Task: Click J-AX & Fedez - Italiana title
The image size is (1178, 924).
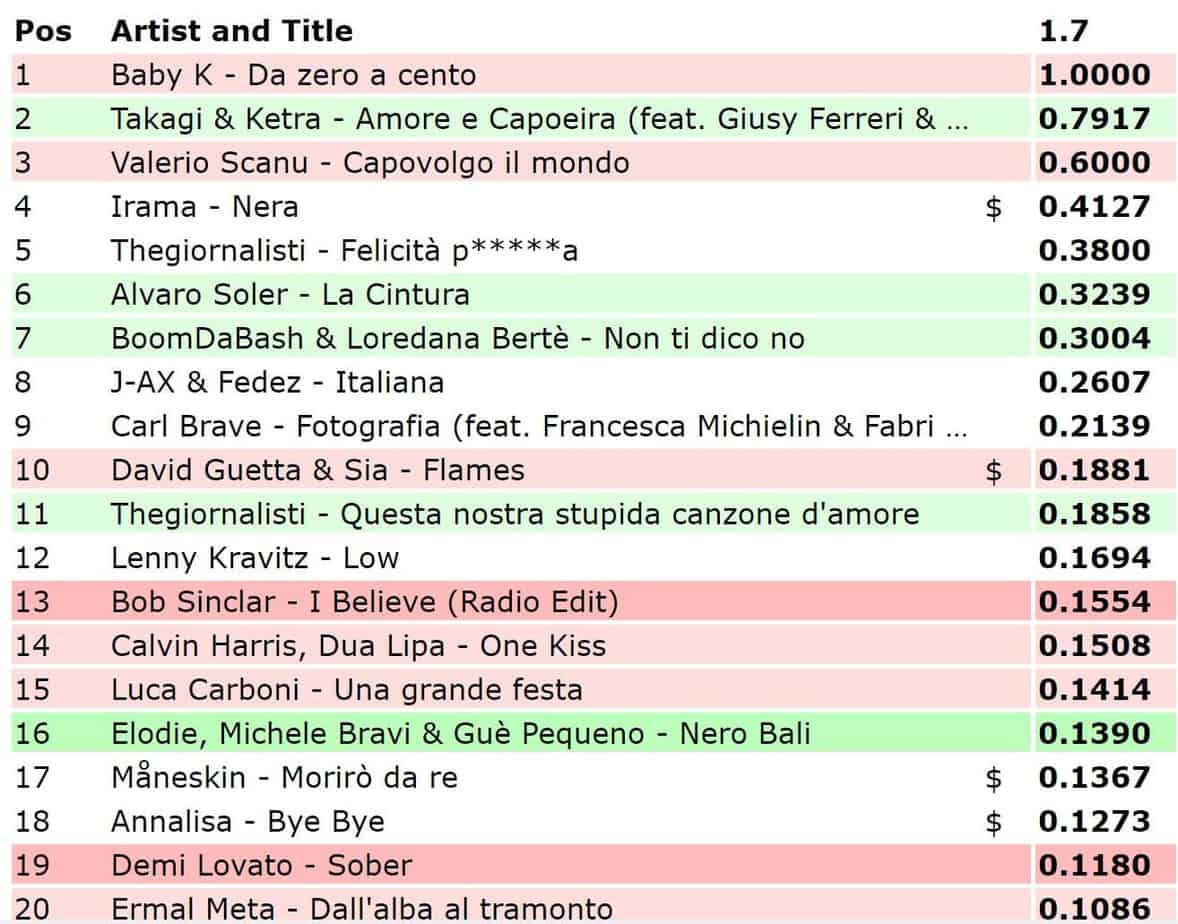Action: (x=277, y=382)
